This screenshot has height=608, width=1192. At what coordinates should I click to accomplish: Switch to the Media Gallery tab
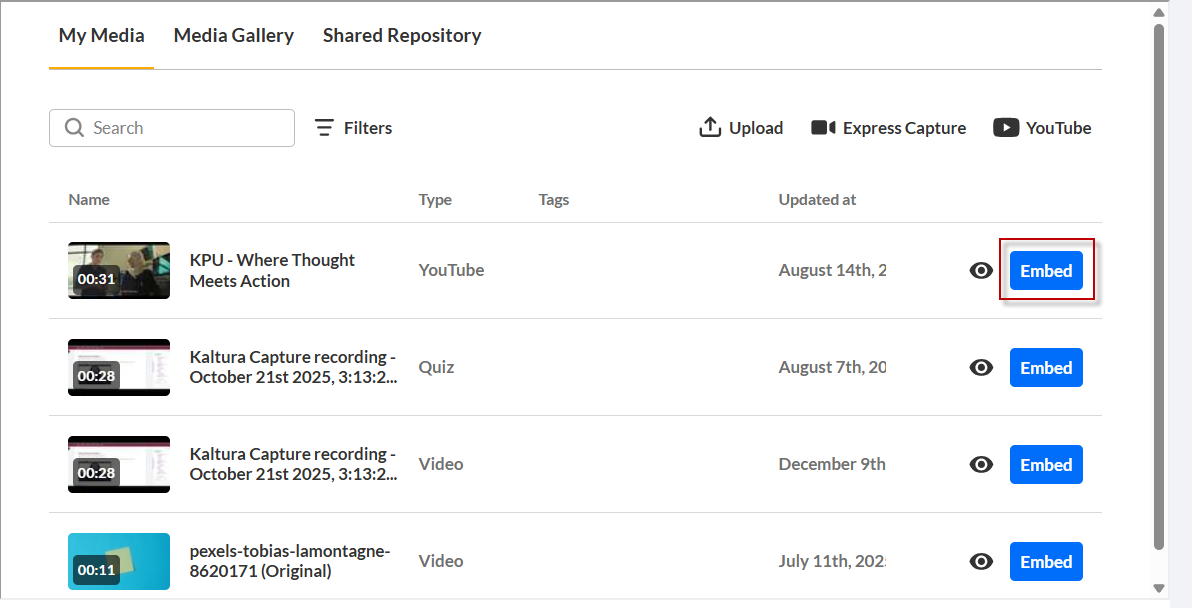233,36
